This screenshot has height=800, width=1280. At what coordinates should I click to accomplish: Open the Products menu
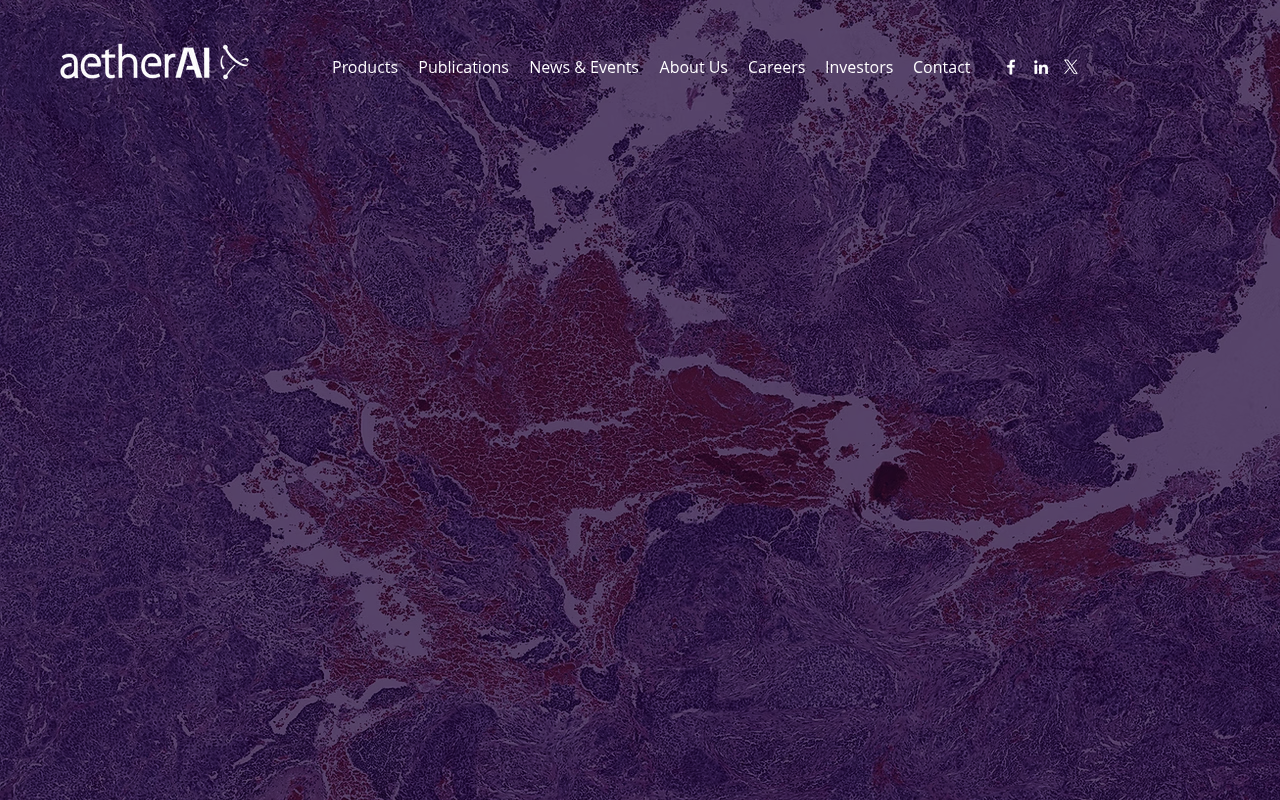pyautogui.click(x=365, y=67)
